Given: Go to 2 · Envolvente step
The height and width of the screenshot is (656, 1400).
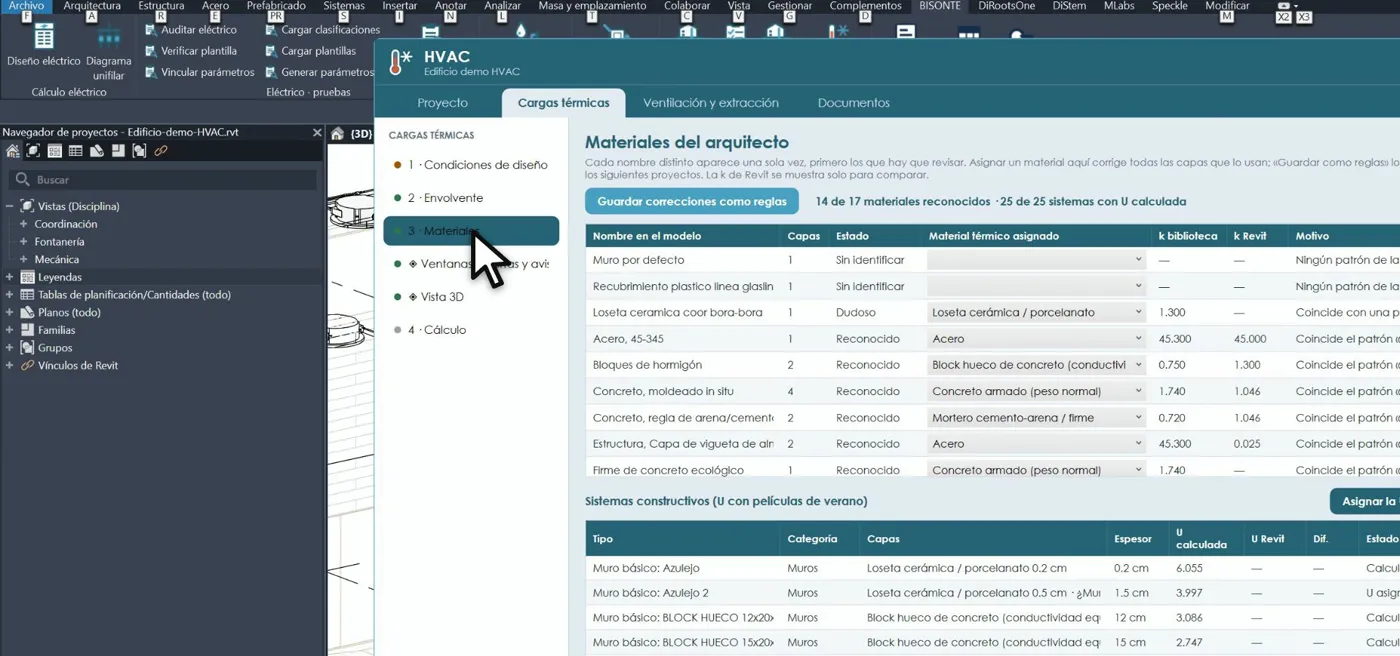Looking at the screenshot, I should click(x=471, y=198).
